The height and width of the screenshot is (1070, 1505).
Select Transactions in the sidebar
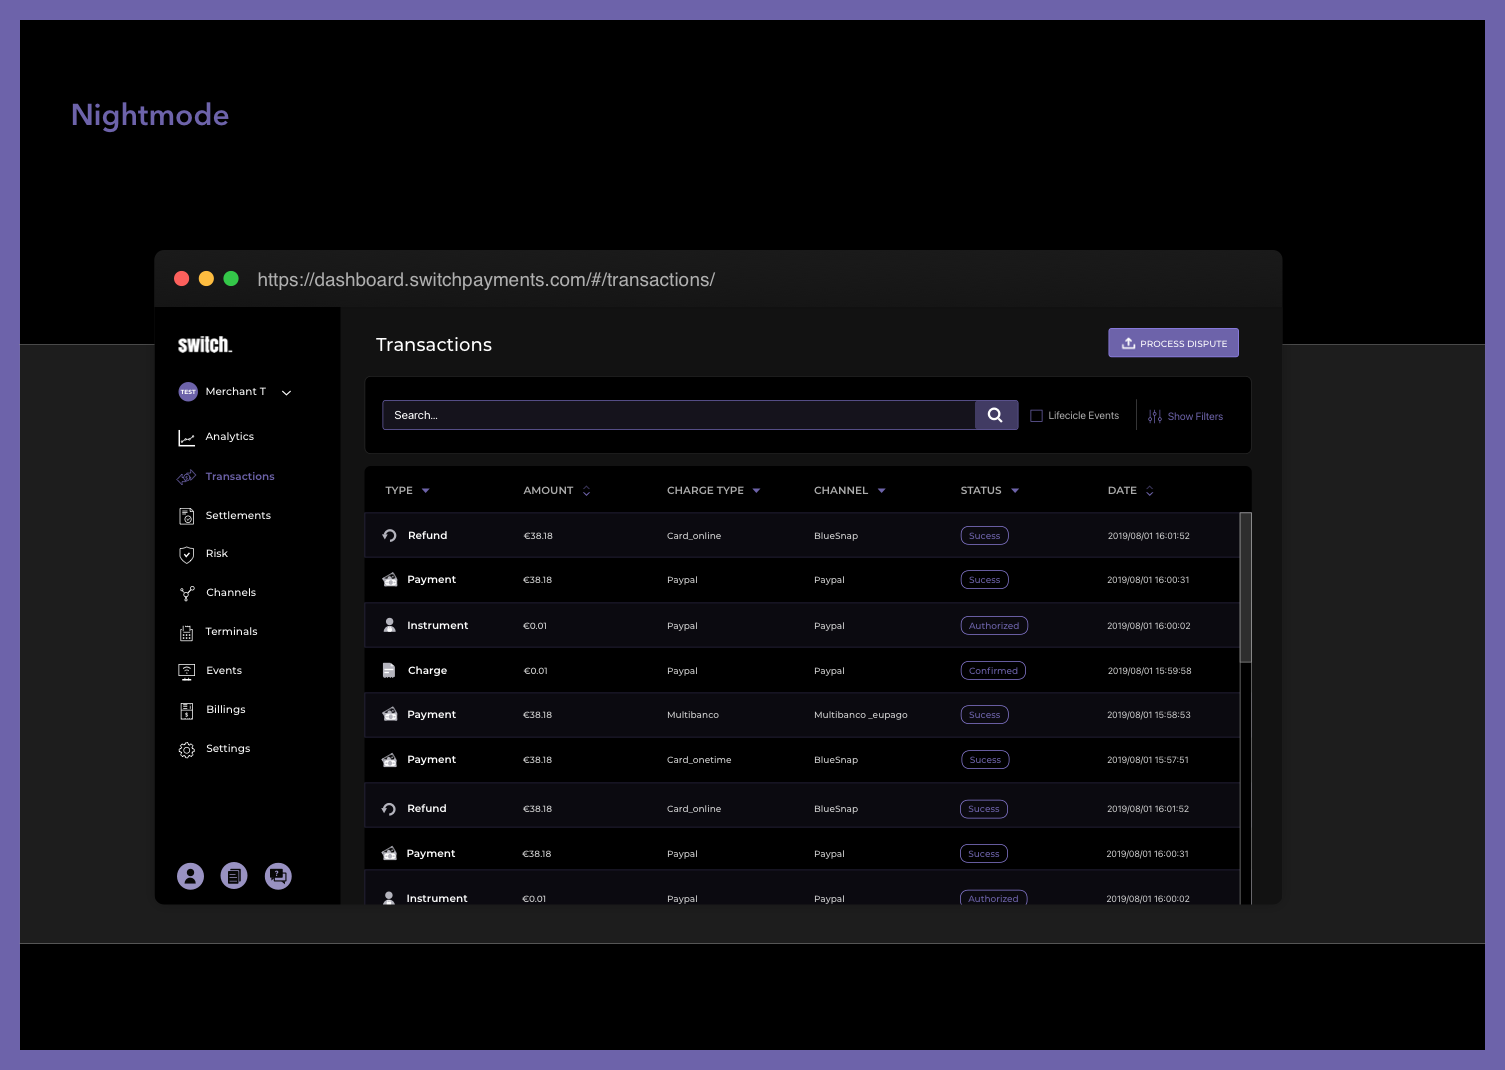coord(240,477)
